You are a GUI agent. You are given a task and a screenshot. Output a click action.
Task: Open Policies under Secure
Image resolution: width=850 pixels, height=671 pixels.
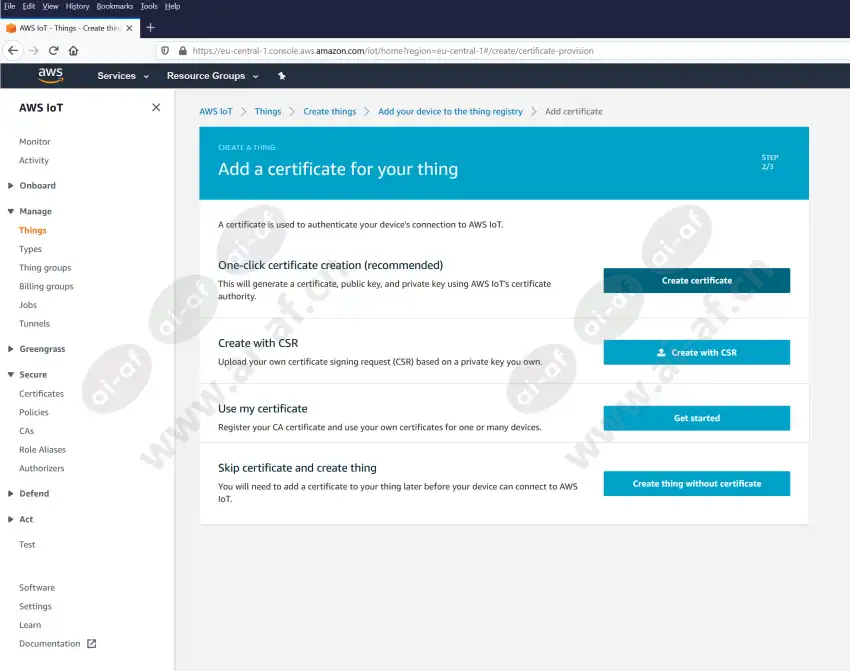coord(34,412)
